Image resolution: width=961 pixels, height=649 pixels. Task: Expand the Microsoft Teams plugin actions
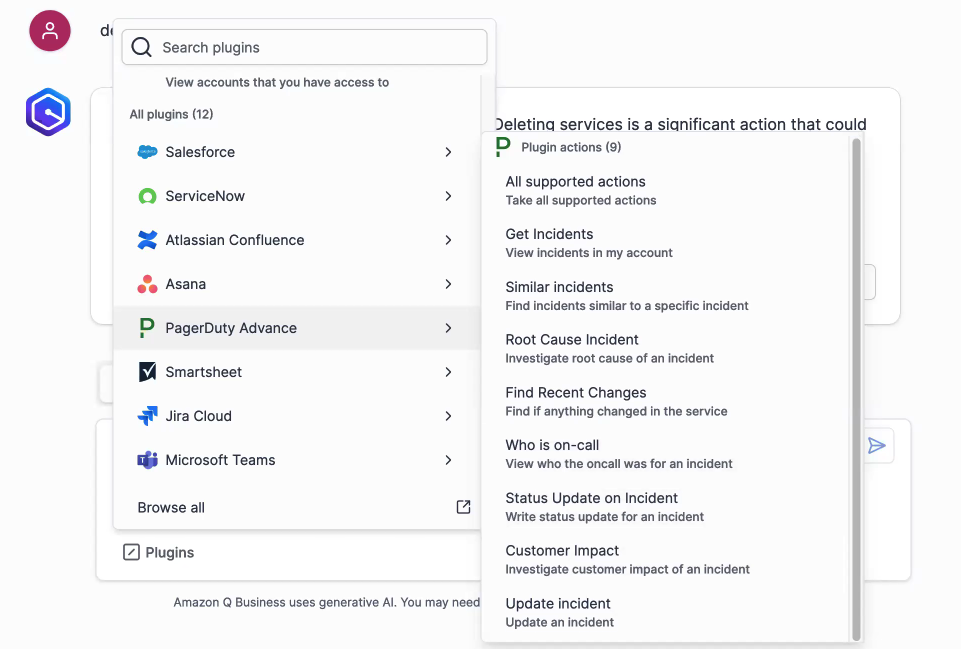[x=449, y=459]
